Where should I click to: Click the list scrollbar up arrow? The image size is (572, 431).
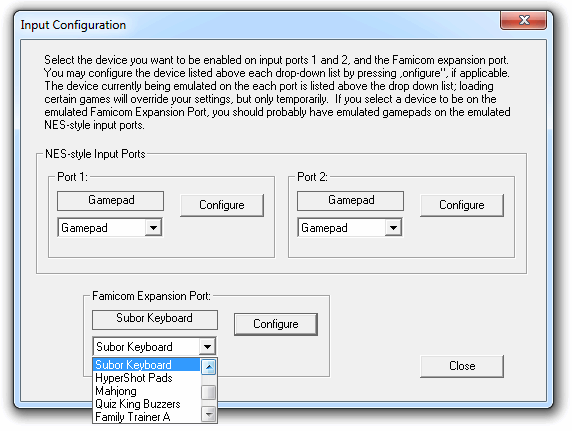209,366
